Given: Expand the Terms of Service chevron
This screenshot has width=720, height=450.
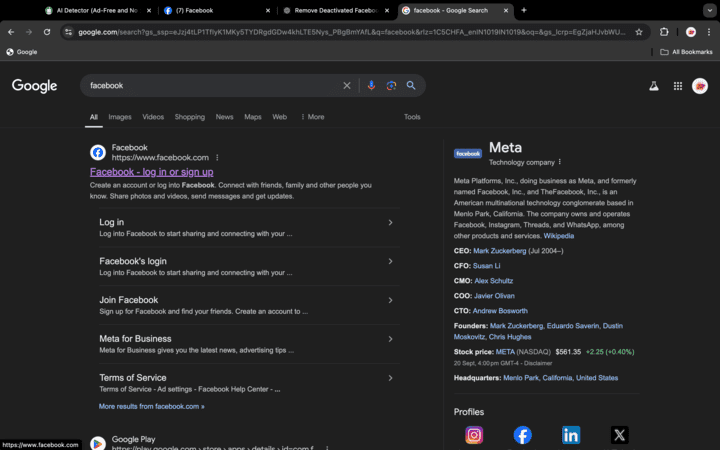Looking at the screenshot, I should [390, 378].
